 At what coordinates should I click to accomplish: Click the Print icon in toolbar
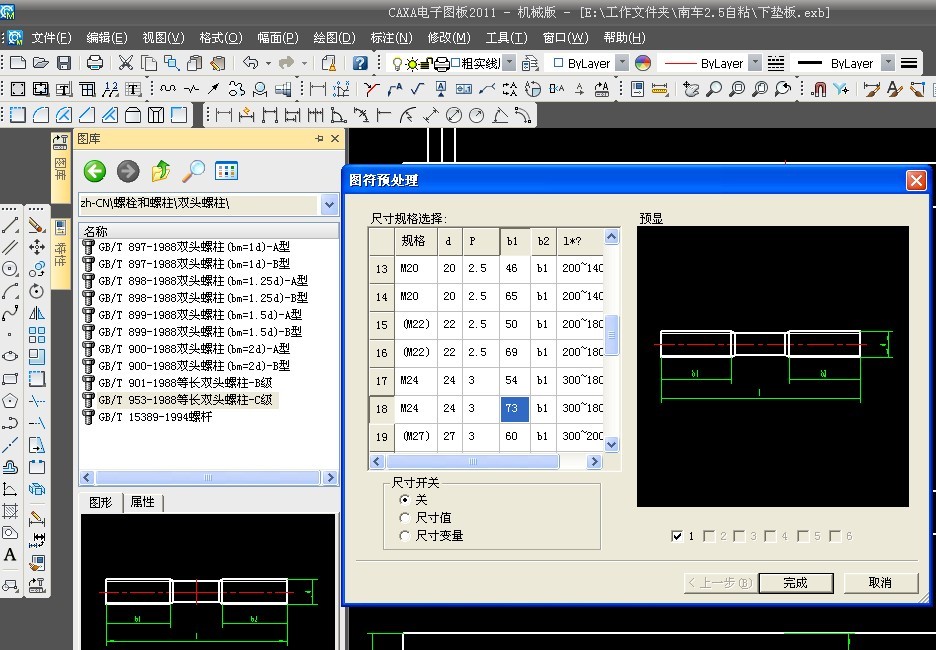coord(95,63)
